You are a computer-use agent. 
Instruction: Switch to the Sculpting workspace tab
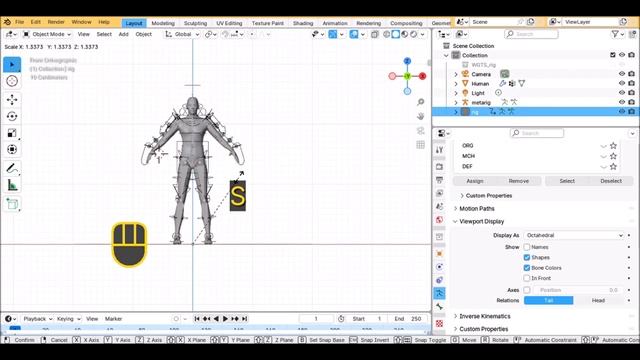(195, 23)
